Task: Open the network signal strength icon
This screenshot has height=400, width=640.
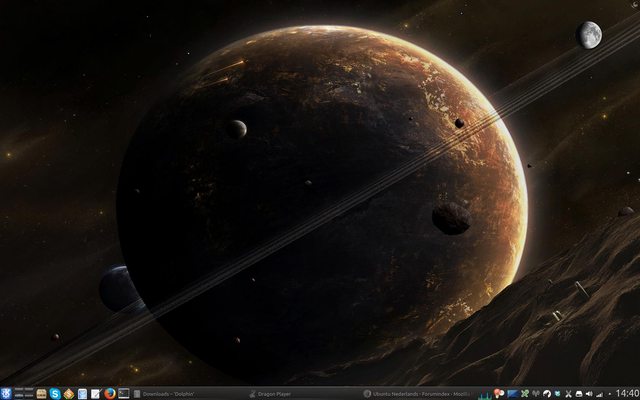Action: (599, 394)
